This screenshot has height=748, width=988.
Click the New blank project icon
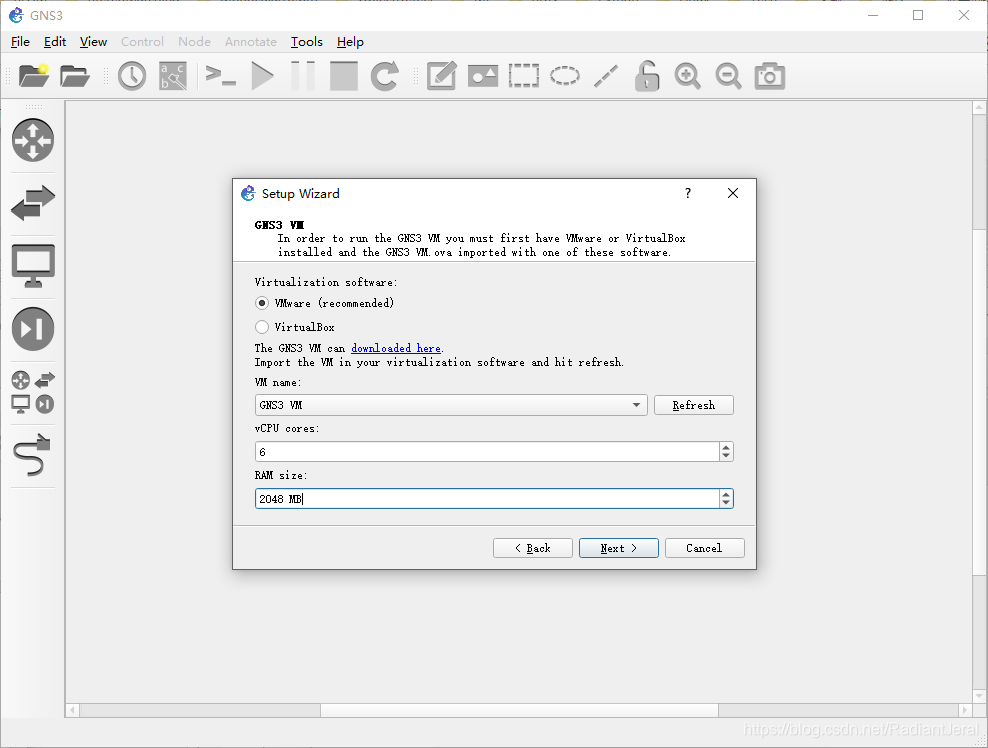tap(34, 76)
